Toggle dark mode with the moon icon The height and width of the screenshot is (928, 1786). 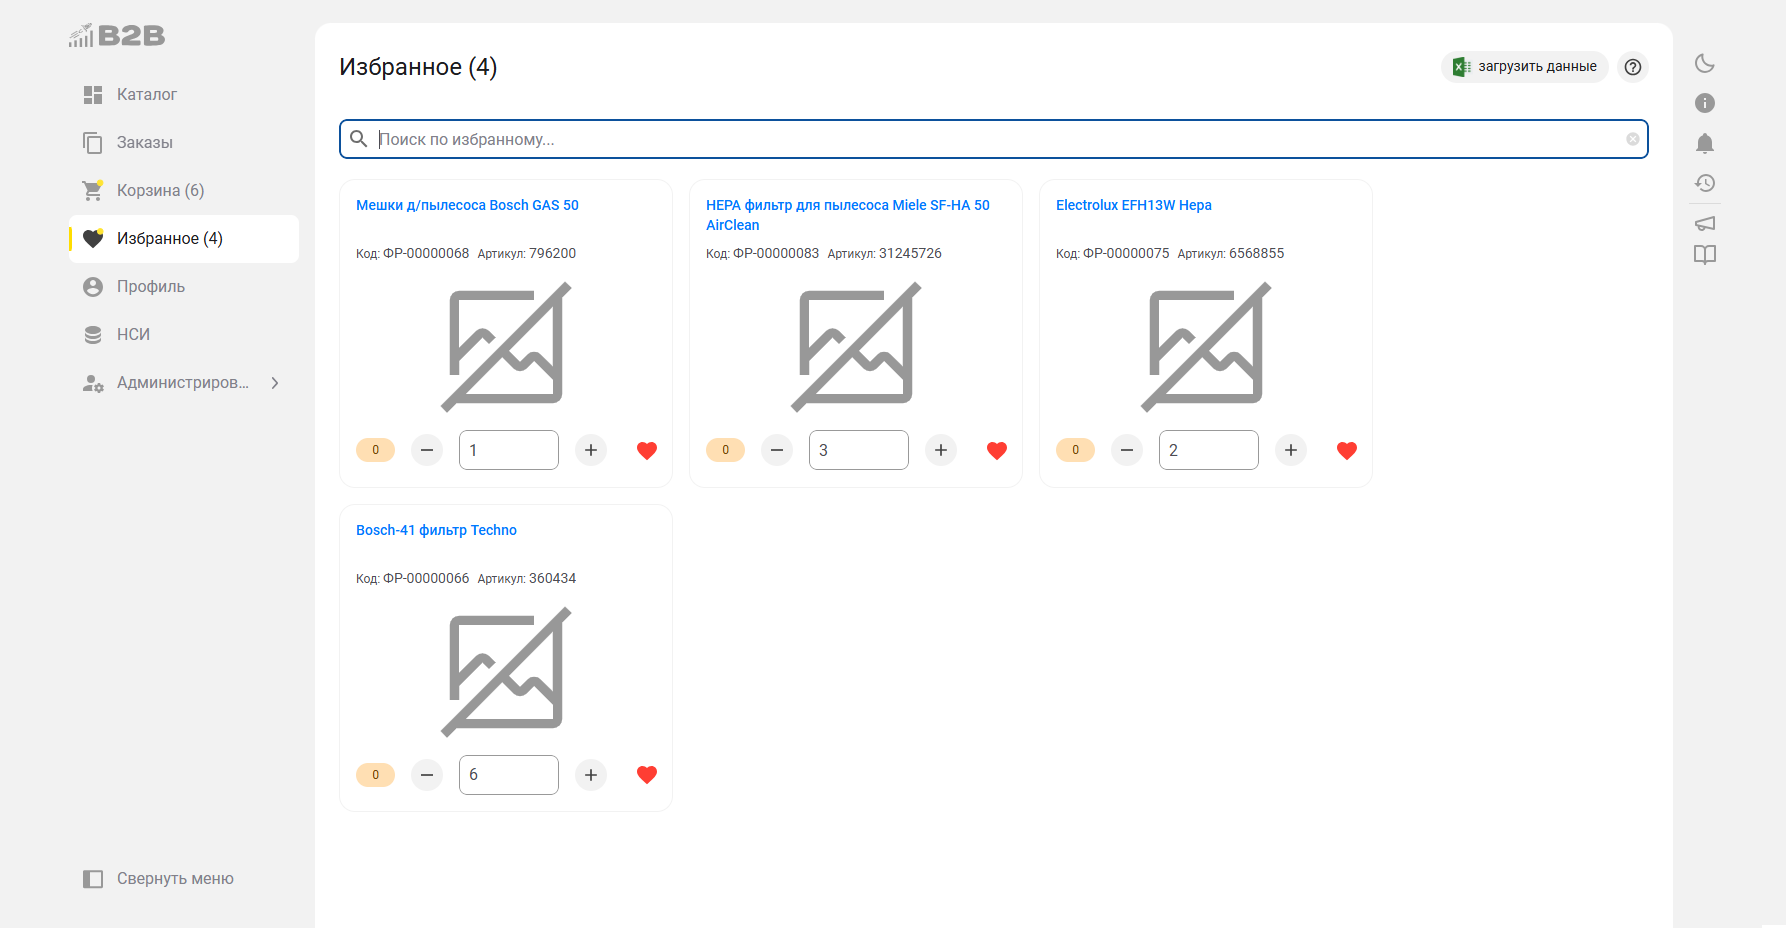[x=1705, y=63]
